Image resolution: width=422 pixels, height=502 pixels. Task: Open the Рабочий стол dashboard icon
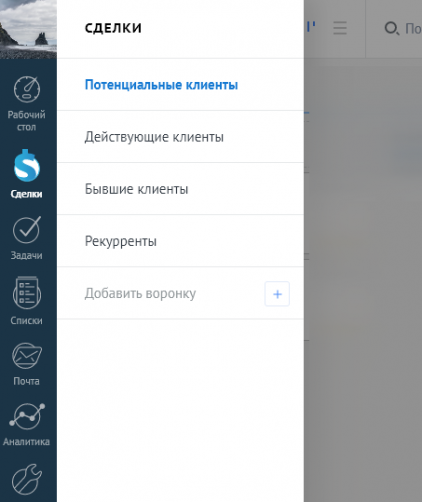(x=27, y=89)
